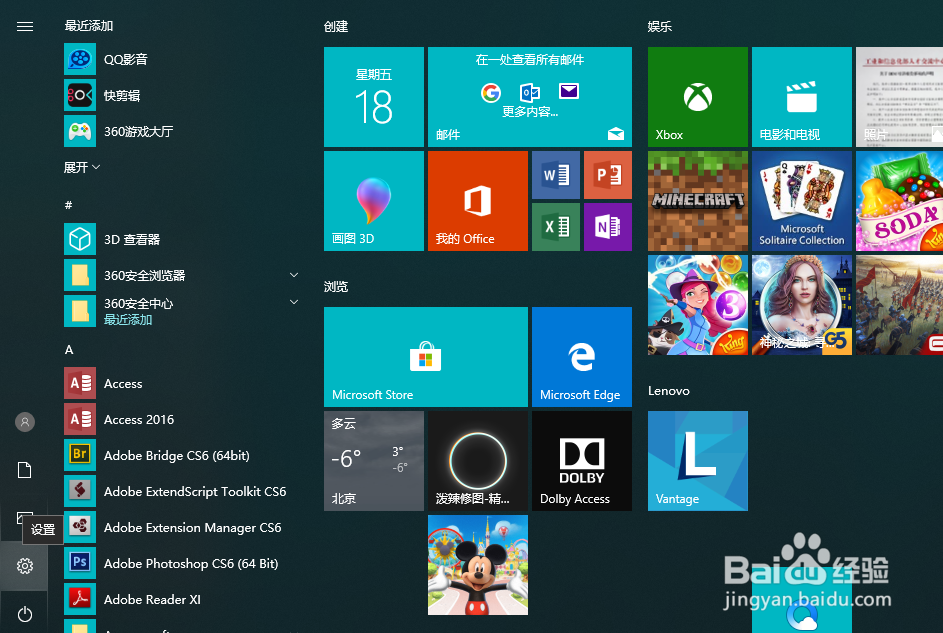Open Bubble Witch 3 game tile
The width and height of the screenshot is (943, 633).
698,305
